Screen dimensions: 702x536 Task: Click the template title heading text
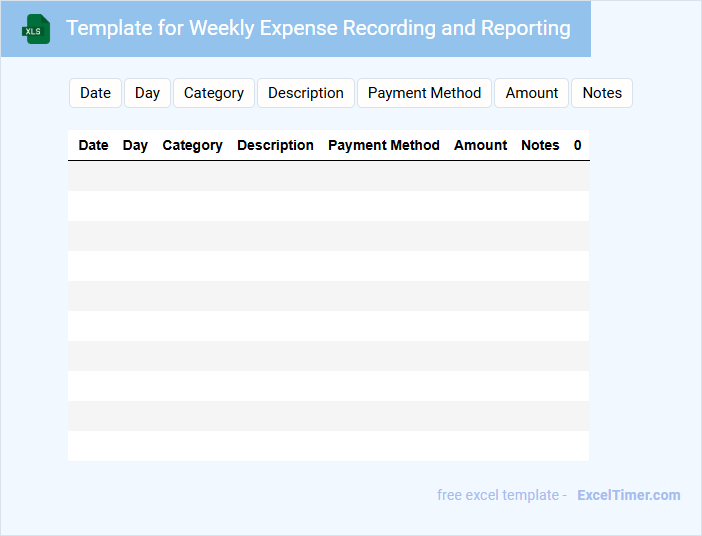pos(318,28)
